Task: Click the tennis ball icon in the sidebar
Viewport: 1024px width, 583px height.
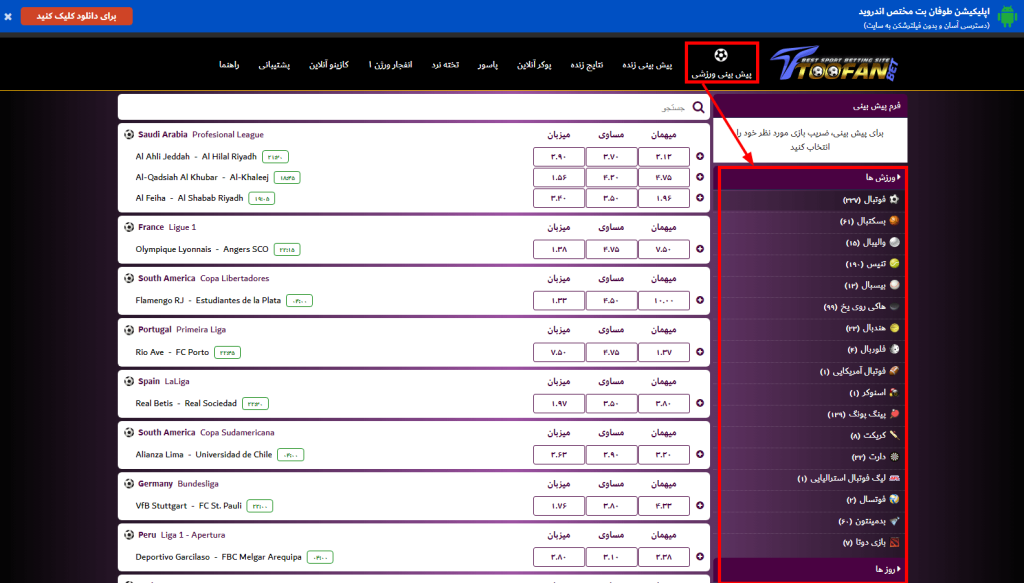Action: point(894,263)
